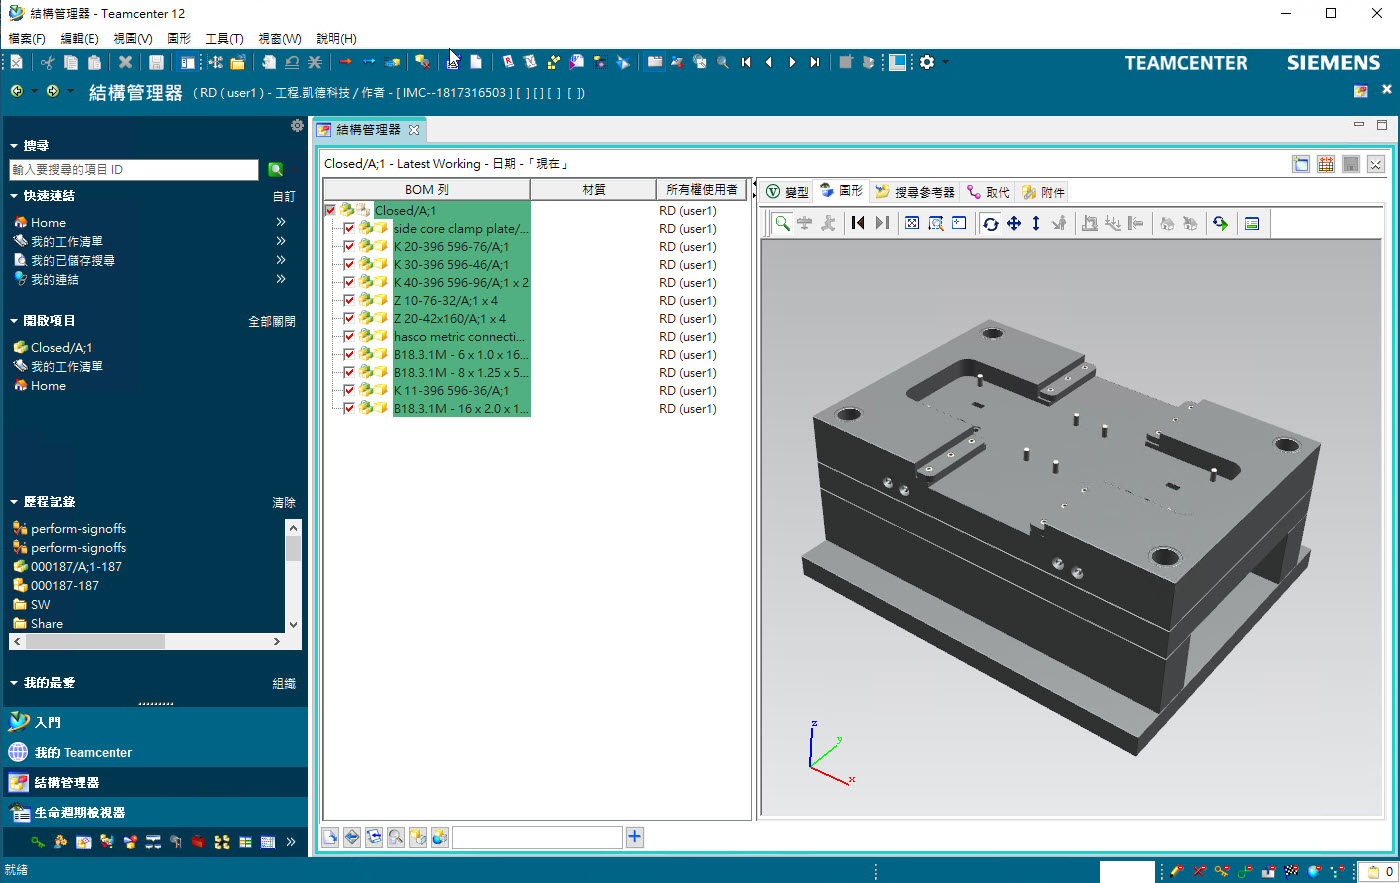Click the BOM 列 column header
1400x883 pixels.
tap(427, 189)
